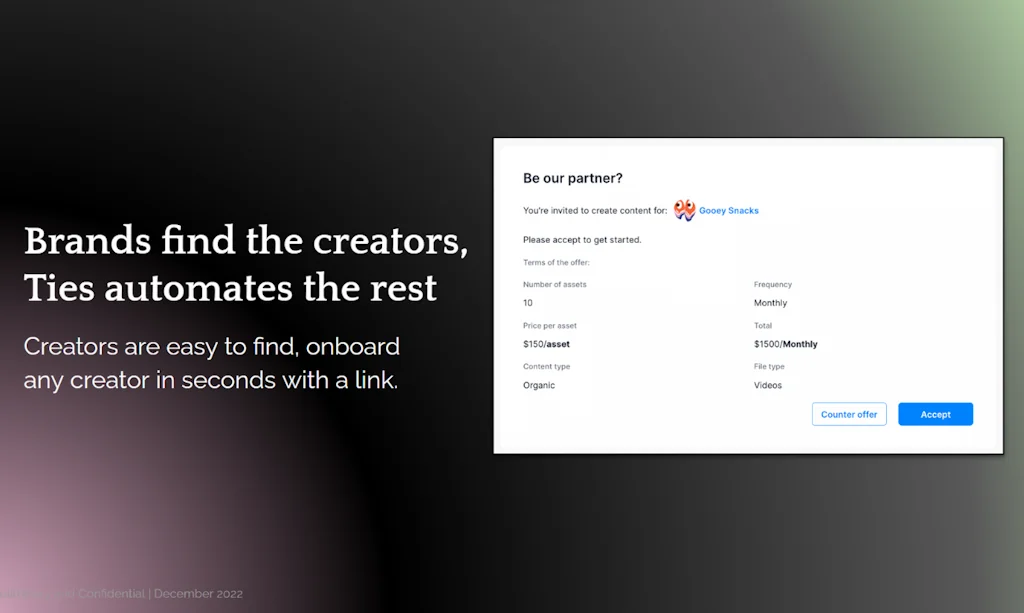
Task: Select the Price per asset value $150/asset
Action: tap(549, 343)
